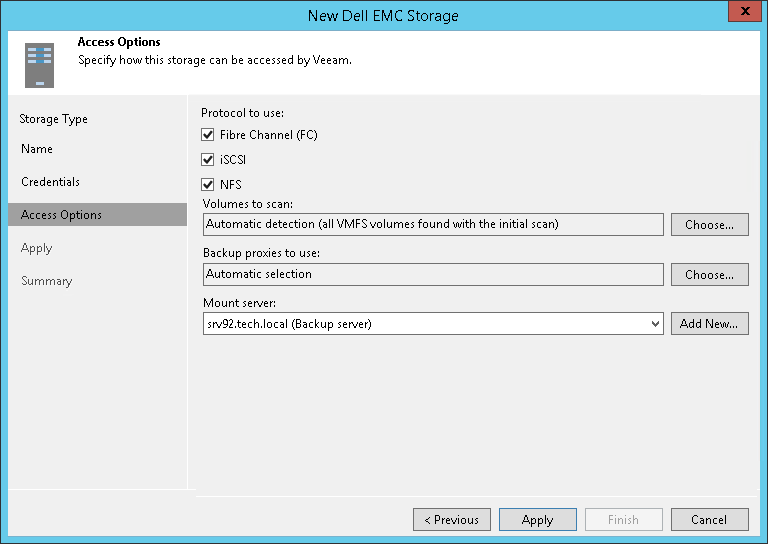This screenshot has height=544, width=768.
Task: Go to the Name step
Action: (x=37, y=149)
